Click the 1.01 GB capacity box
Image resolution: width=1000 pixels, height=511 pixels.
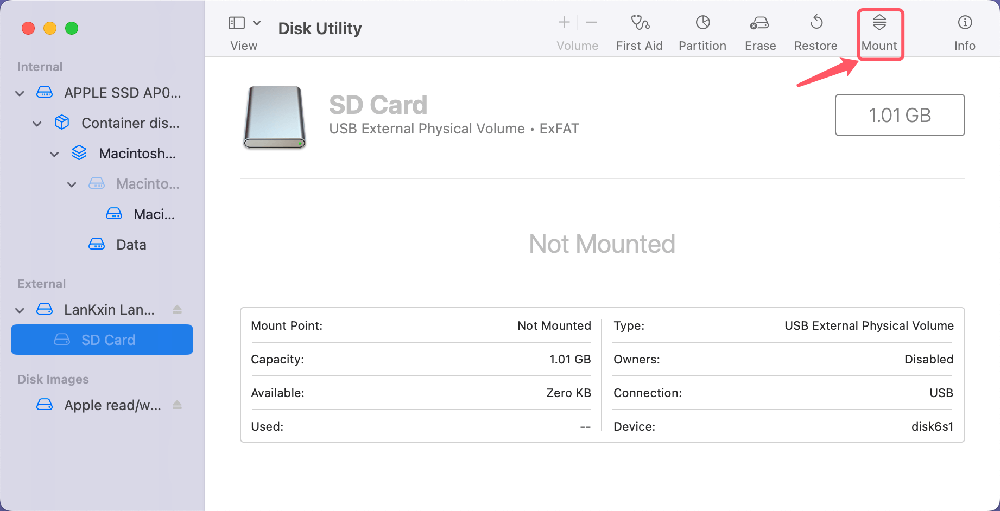point(899,115)
